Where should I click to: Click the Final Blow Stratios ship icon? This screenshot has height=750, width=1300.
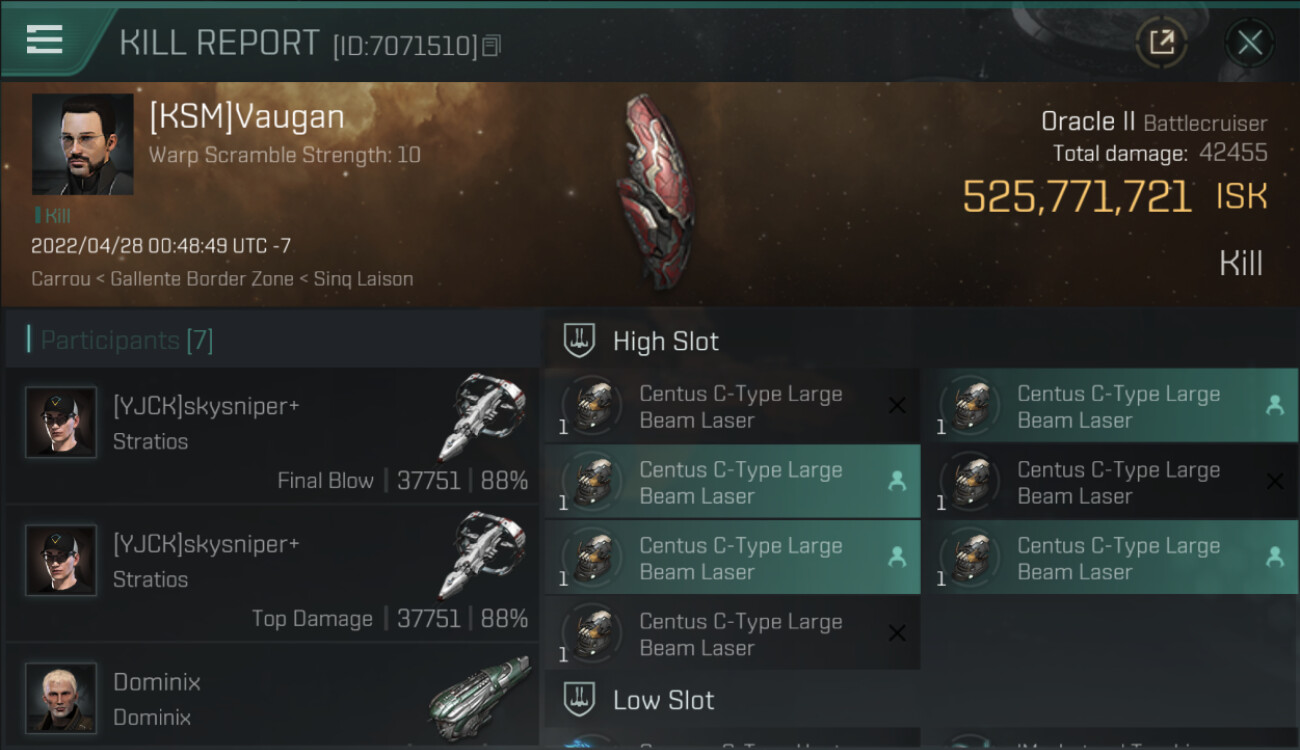click(482, 415)
